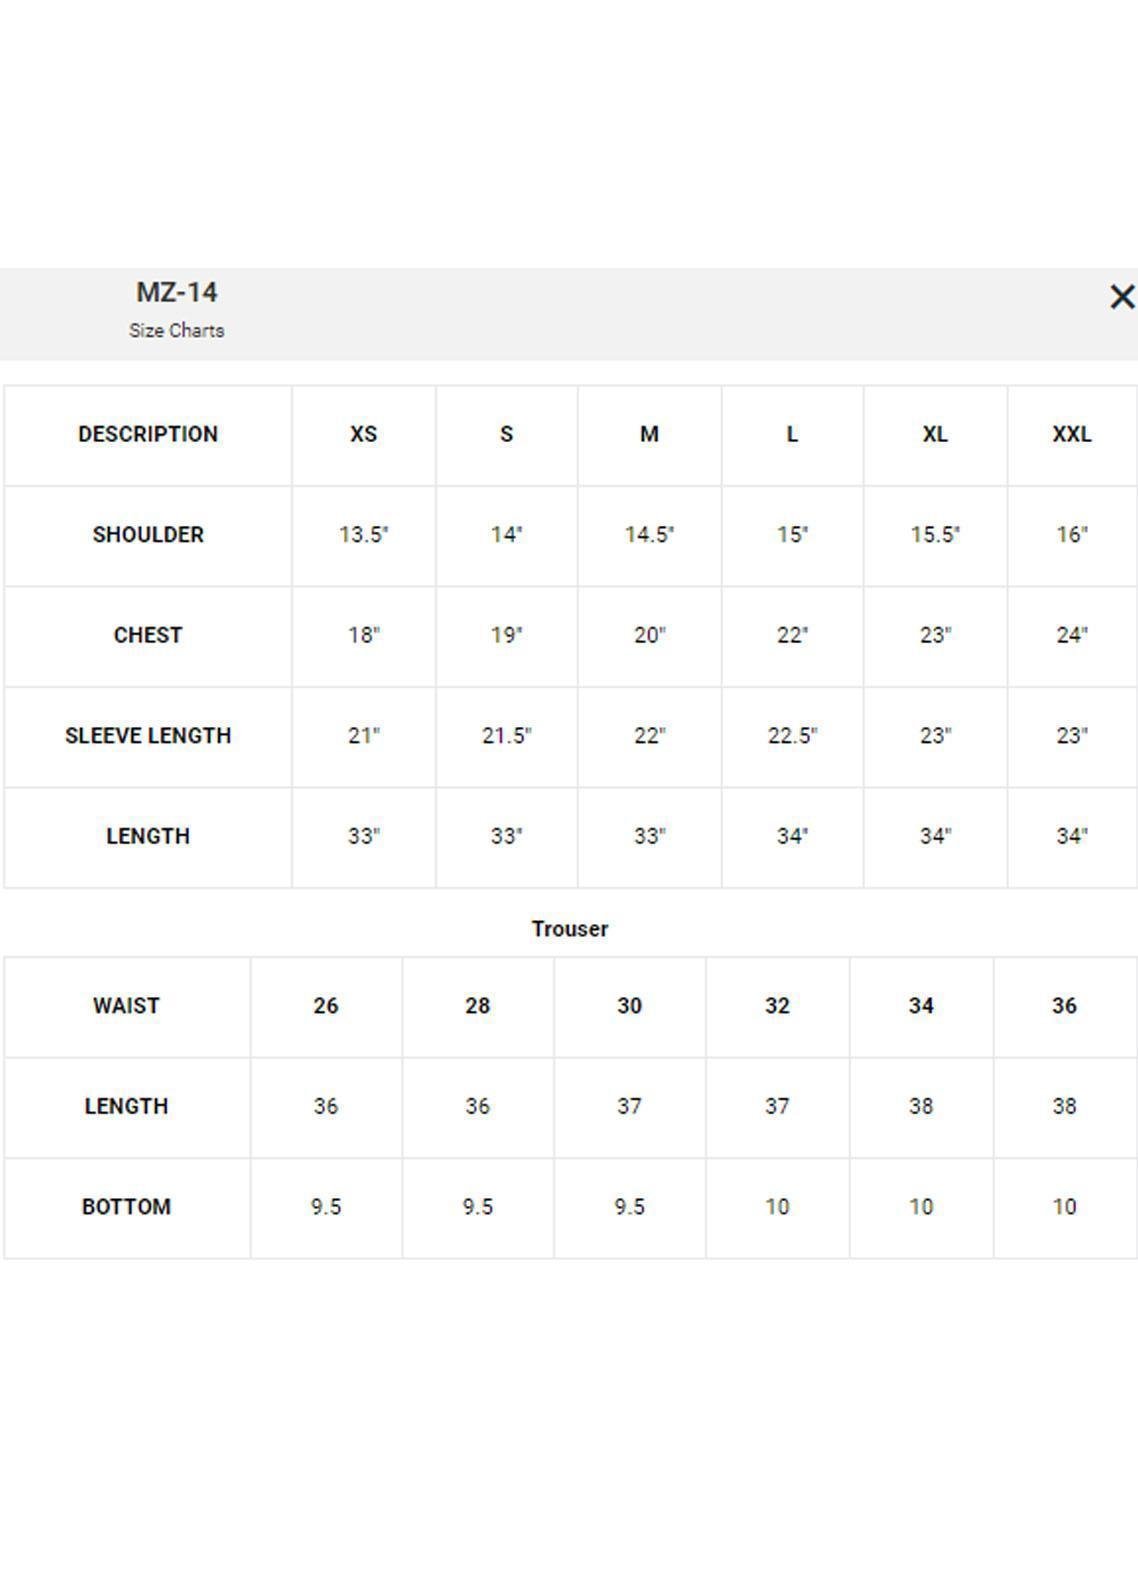Screen dimensions: 1138x1584
Task: Select the M size column header
Action: click(649, 434)
